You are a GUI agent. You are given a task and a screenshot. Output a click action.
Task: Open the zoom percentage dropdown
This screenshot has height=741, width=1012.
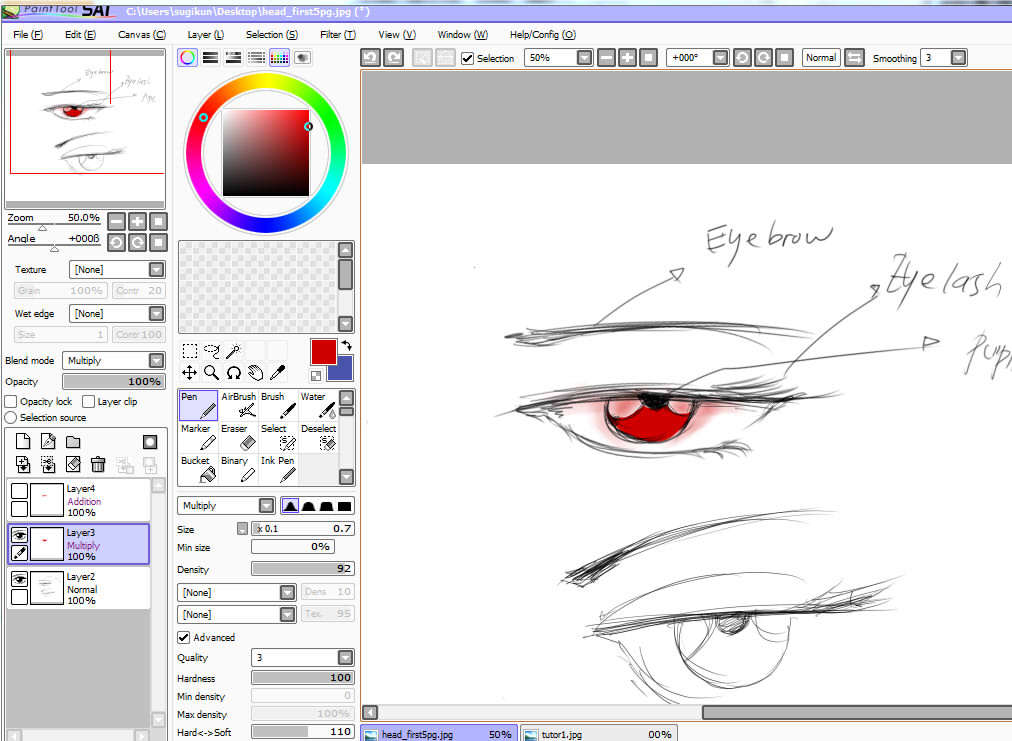click(583, 57)
